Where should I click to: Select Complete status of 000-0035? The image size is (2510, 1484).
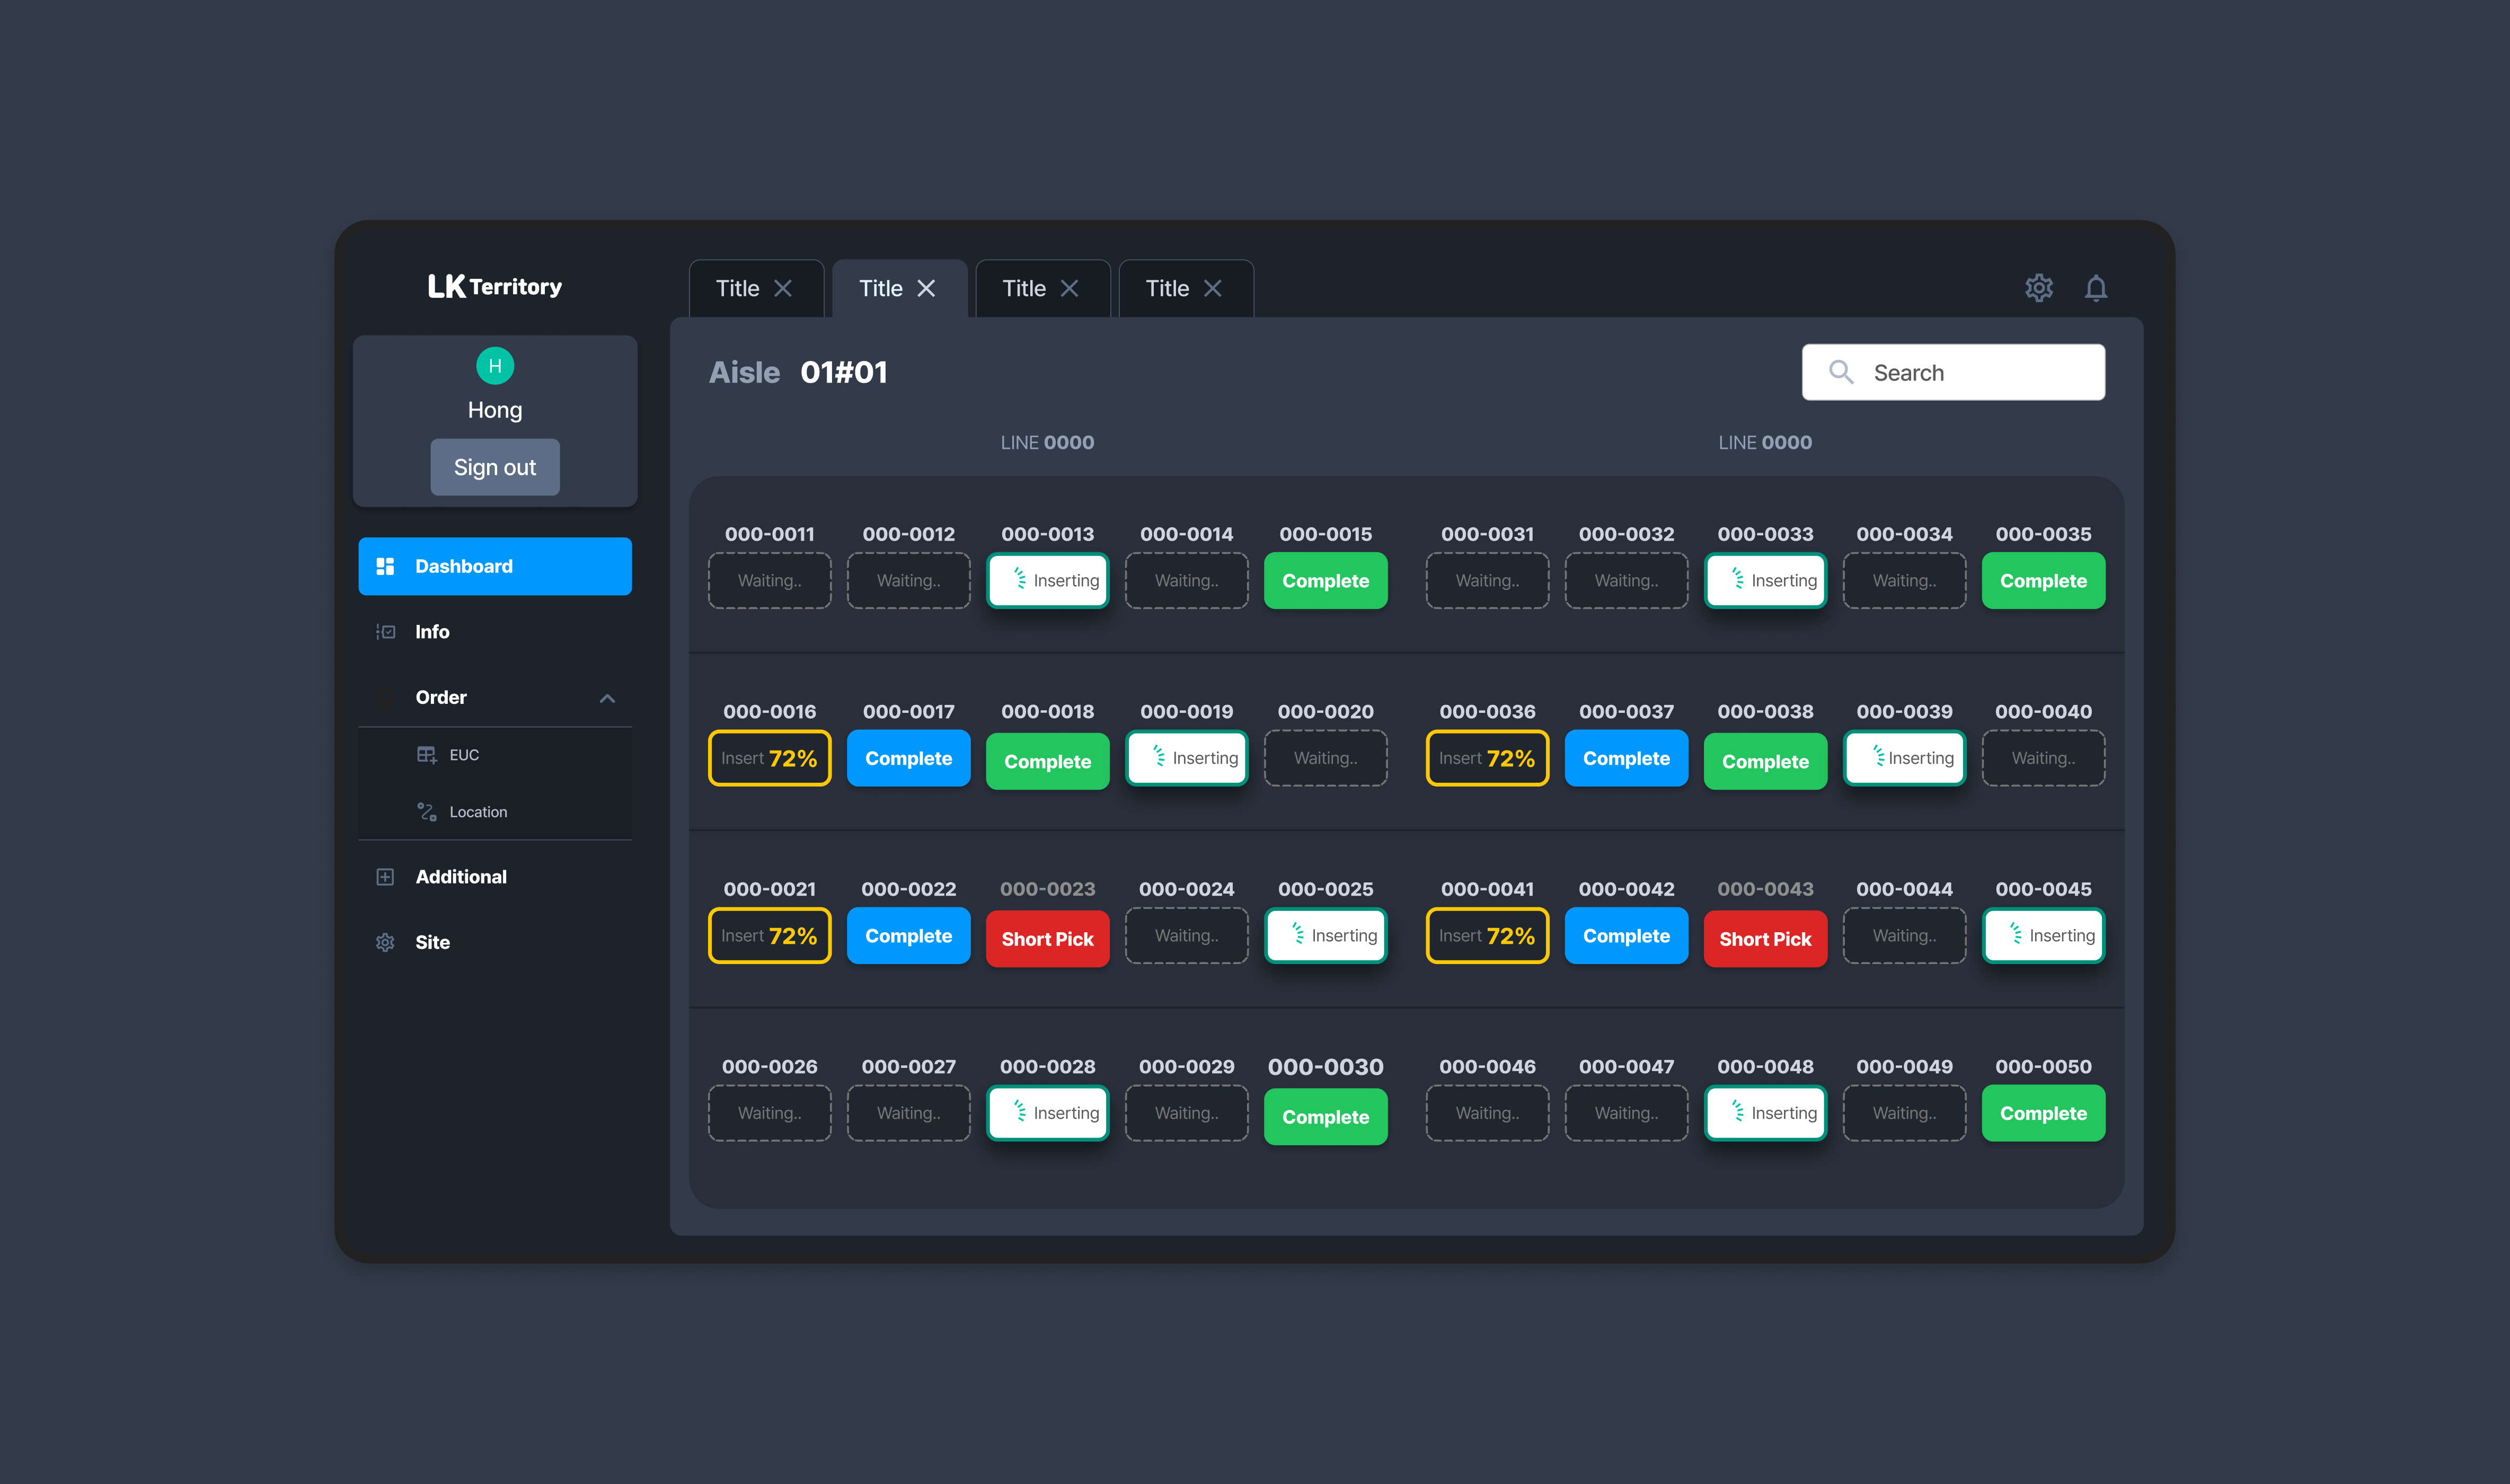[x=2043, y=581]
